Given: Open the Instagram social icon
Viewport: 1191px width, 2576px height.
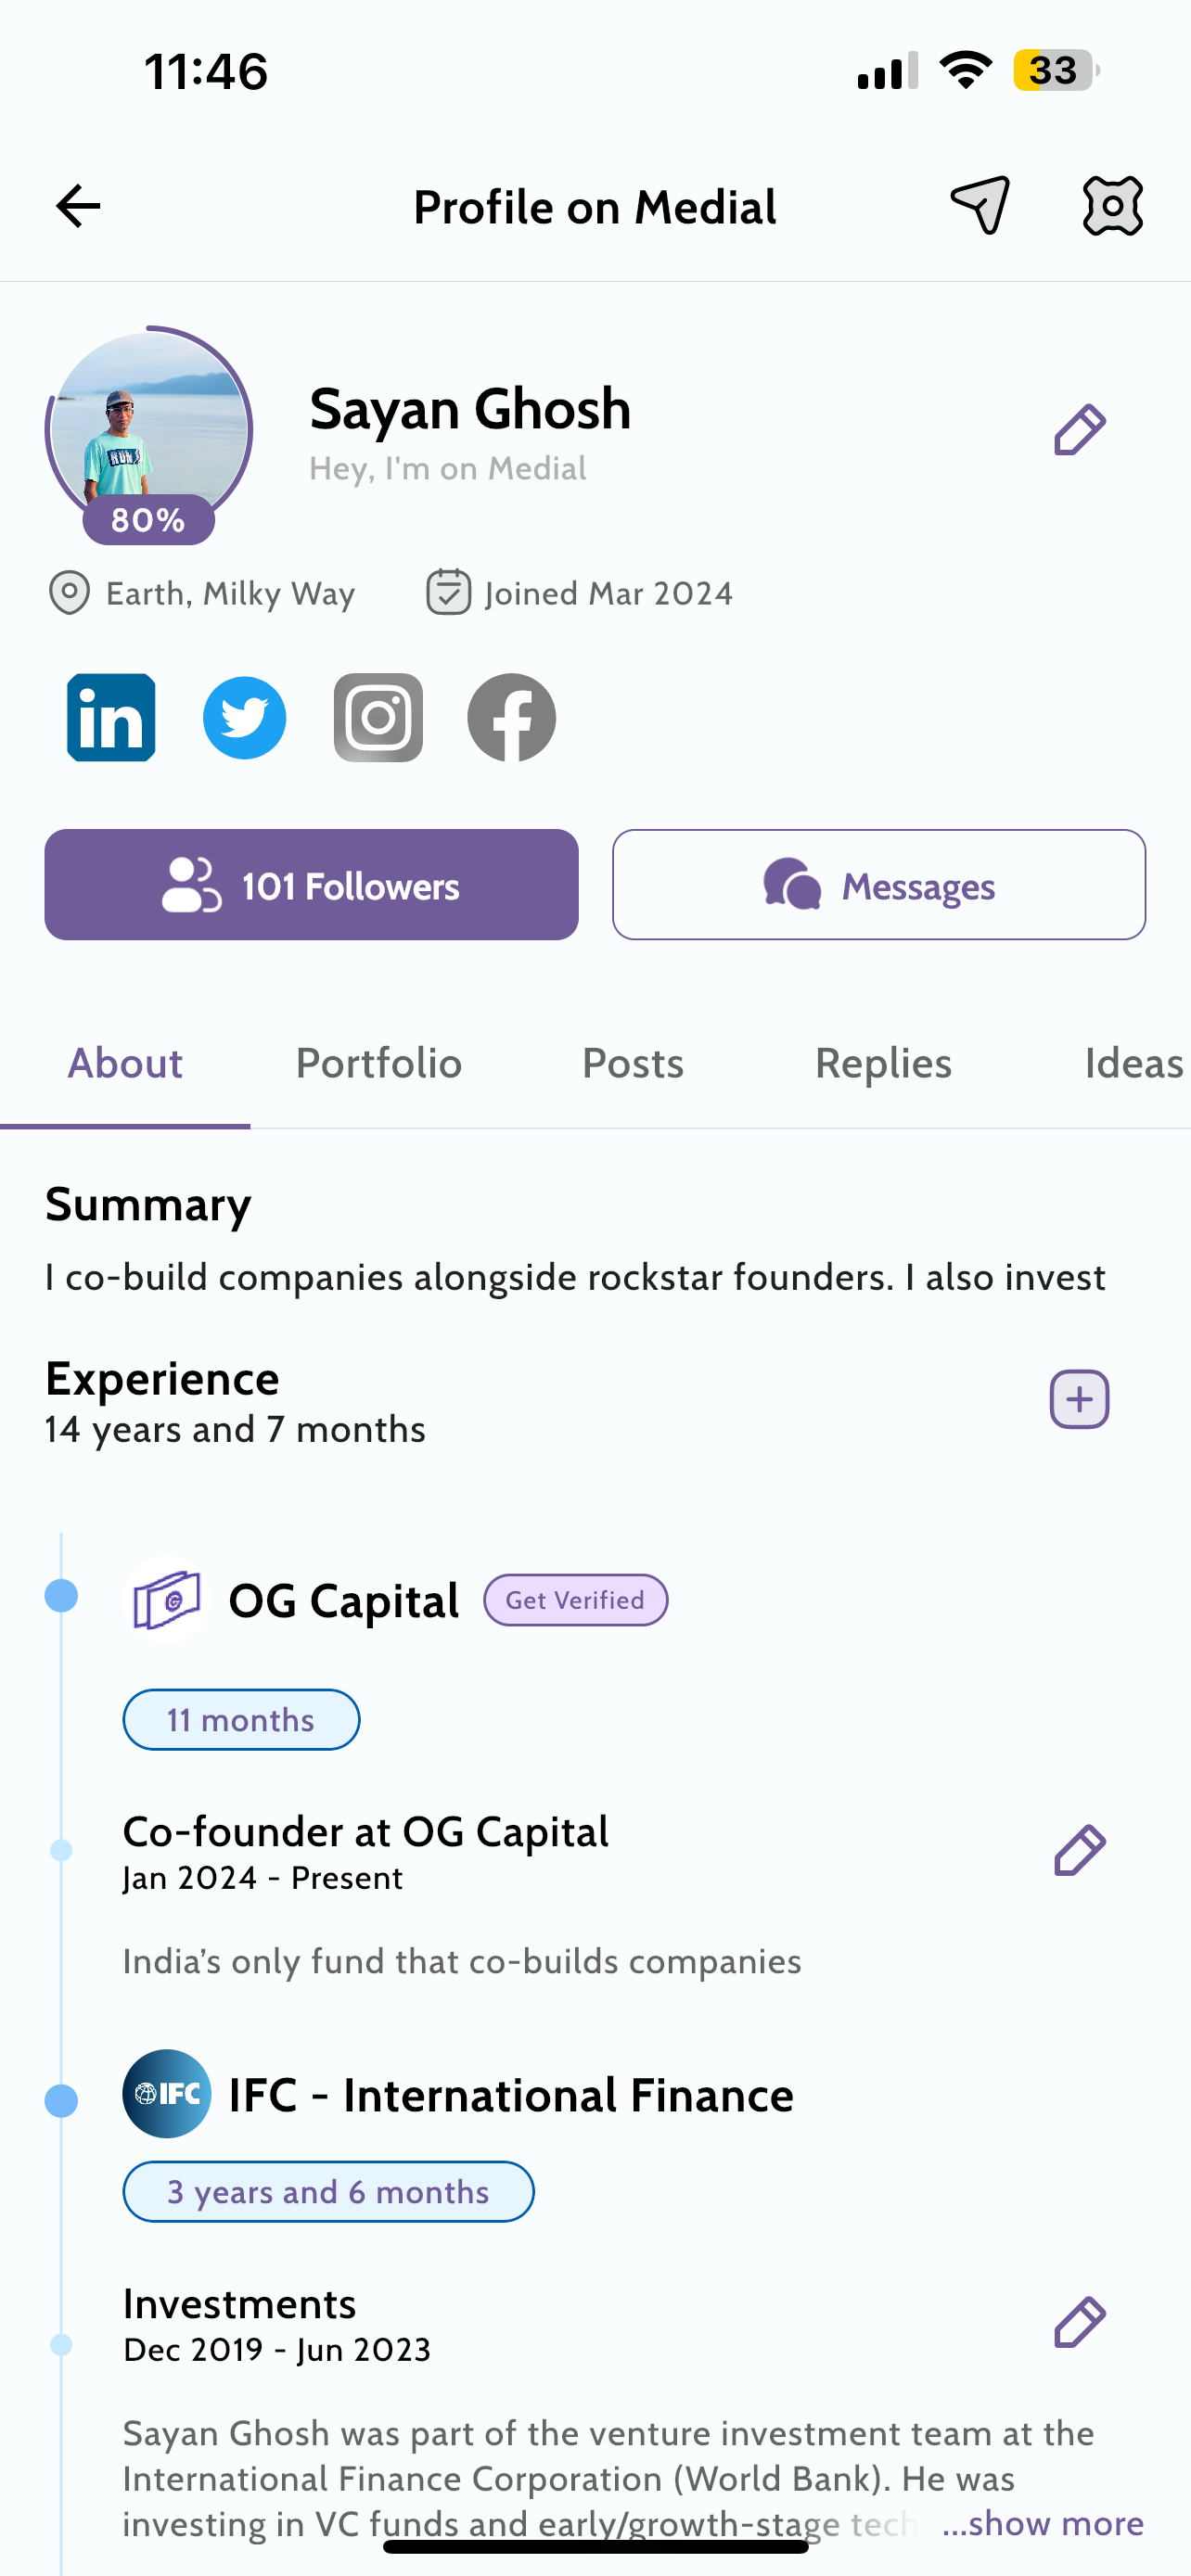Looking at the screenshot, I should click(x=378, y=717).
